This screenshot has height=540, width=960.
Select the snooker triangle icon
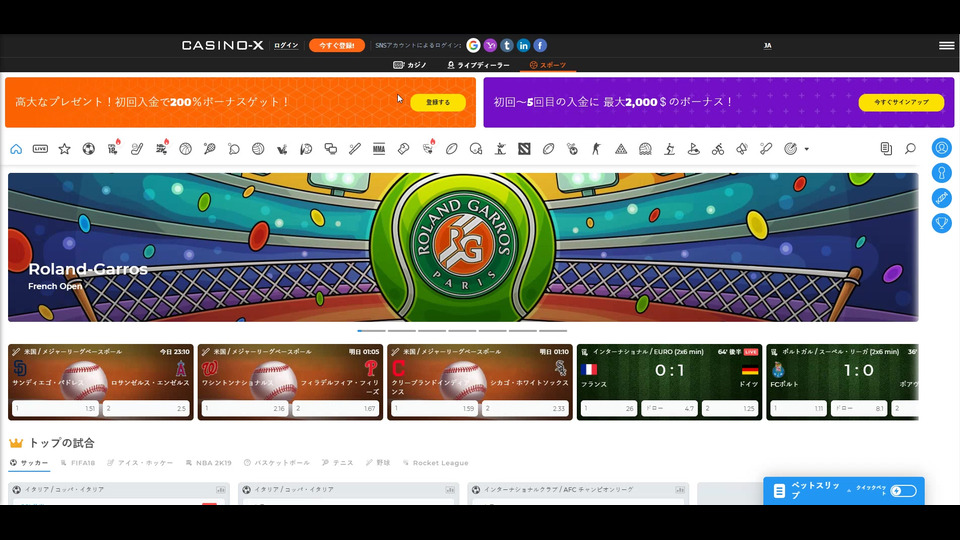[x=621, y=149]
